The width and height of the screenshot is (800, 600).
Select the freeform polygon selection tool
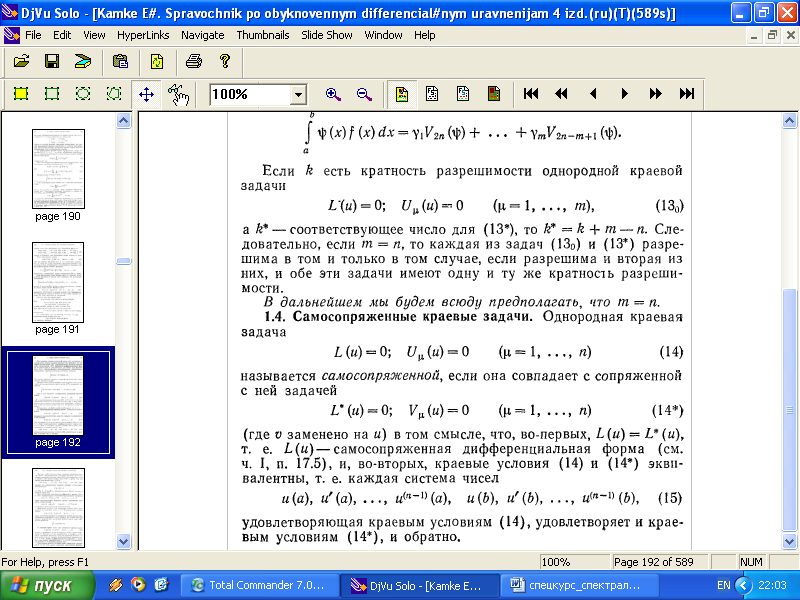(114, 94)
